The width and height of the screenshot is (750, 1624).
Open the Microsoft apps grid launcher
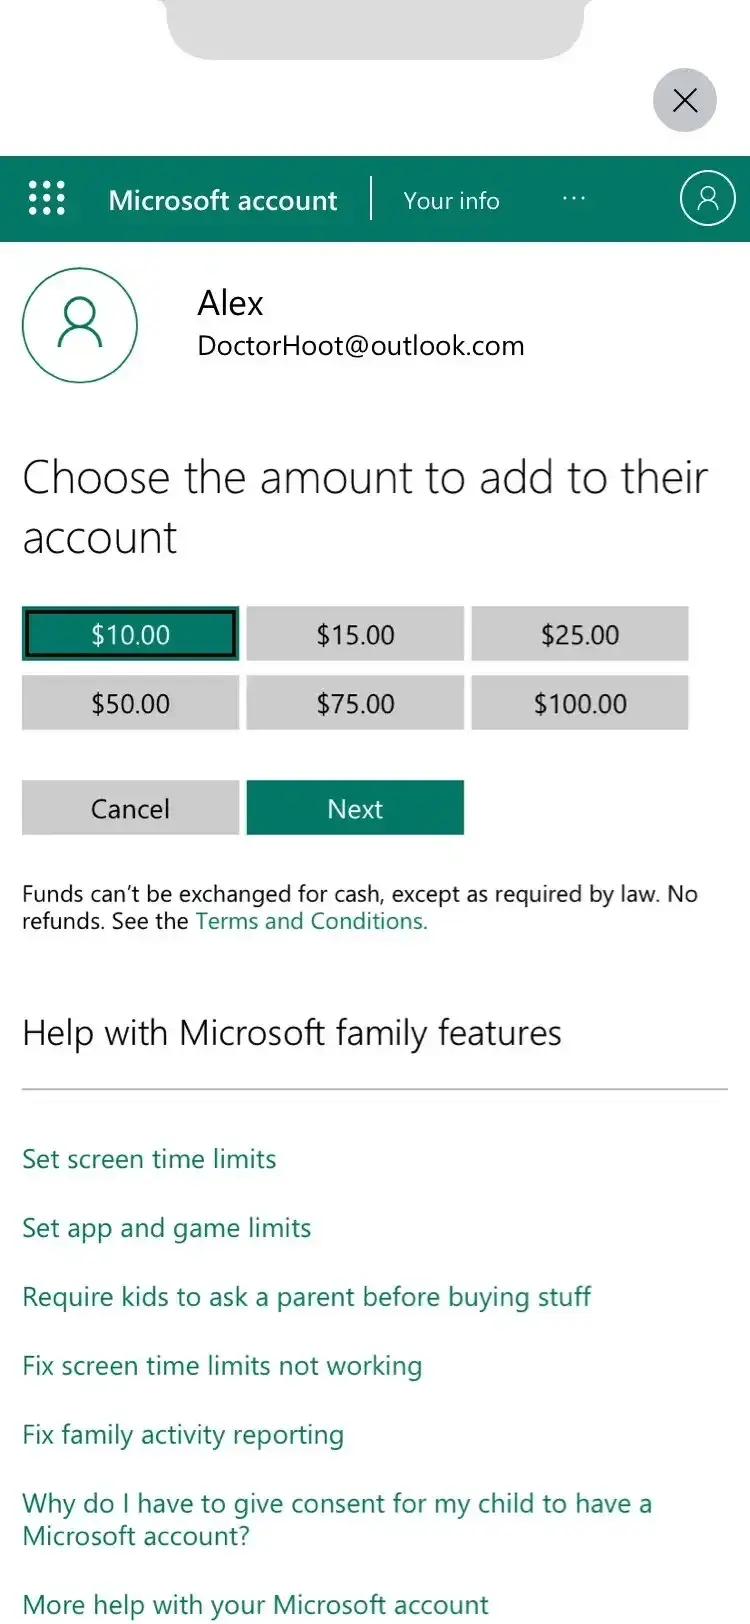tap(46, 199)
